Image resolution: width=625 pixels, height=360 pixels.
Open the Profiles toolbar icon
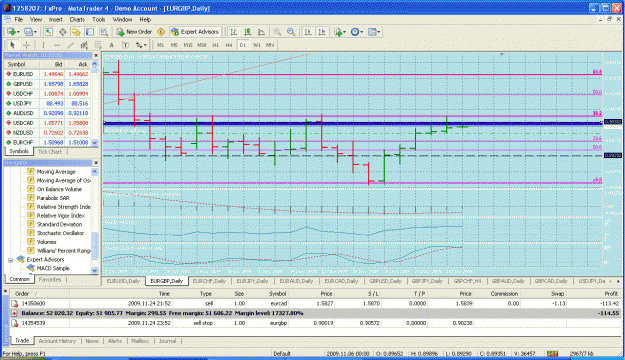[x=30, y=32]
